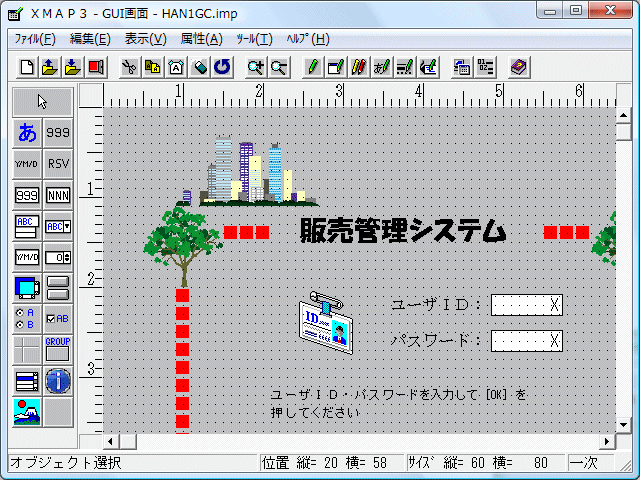Click the horizontal scrollbar left arrow
Image resolution: width=640 pixels, height=480 pixels.
(110, 441)
